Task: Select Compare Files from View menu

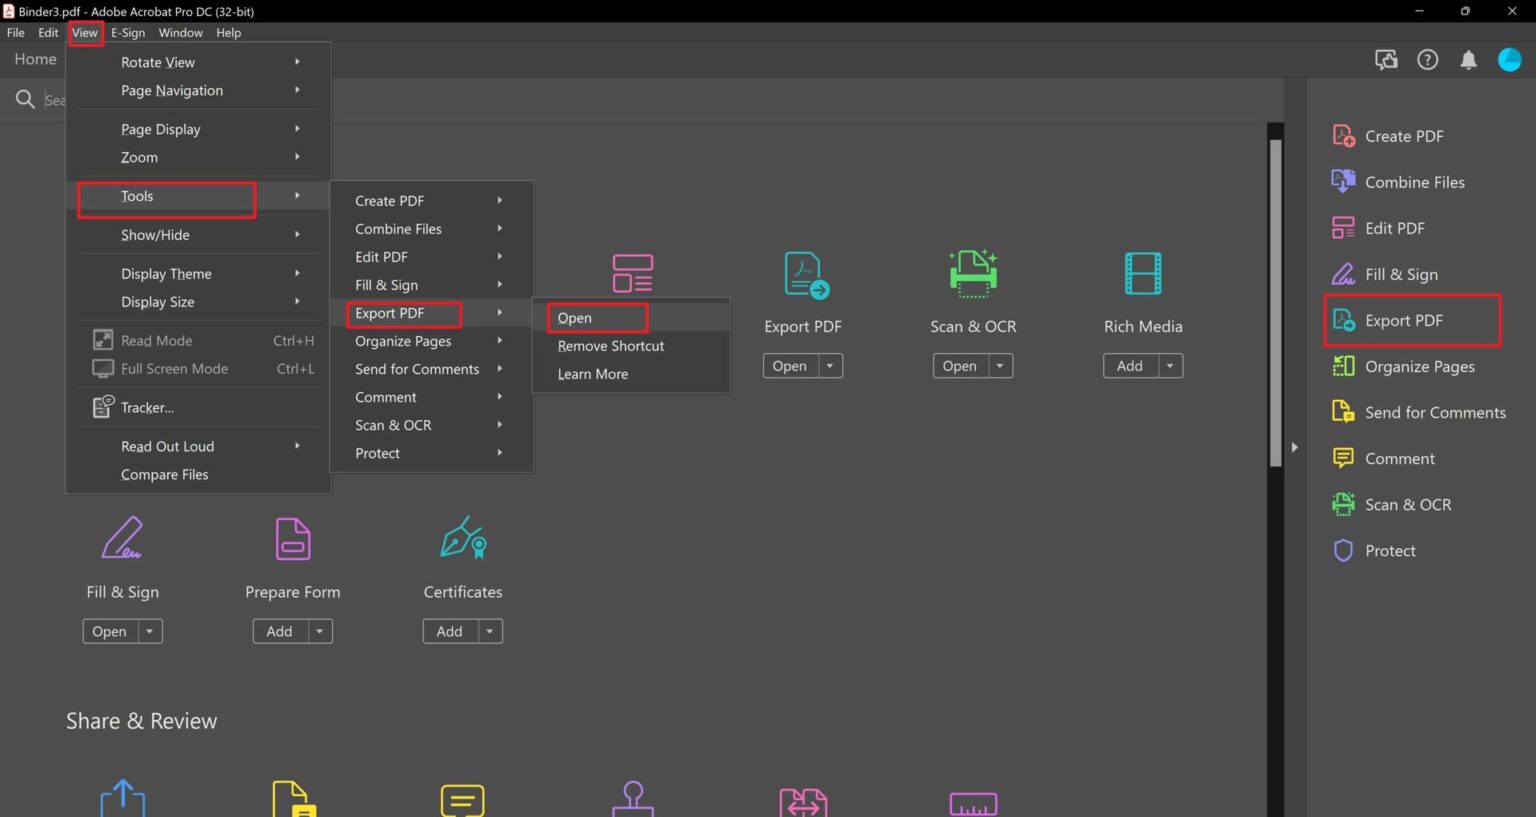Action: 165,475
